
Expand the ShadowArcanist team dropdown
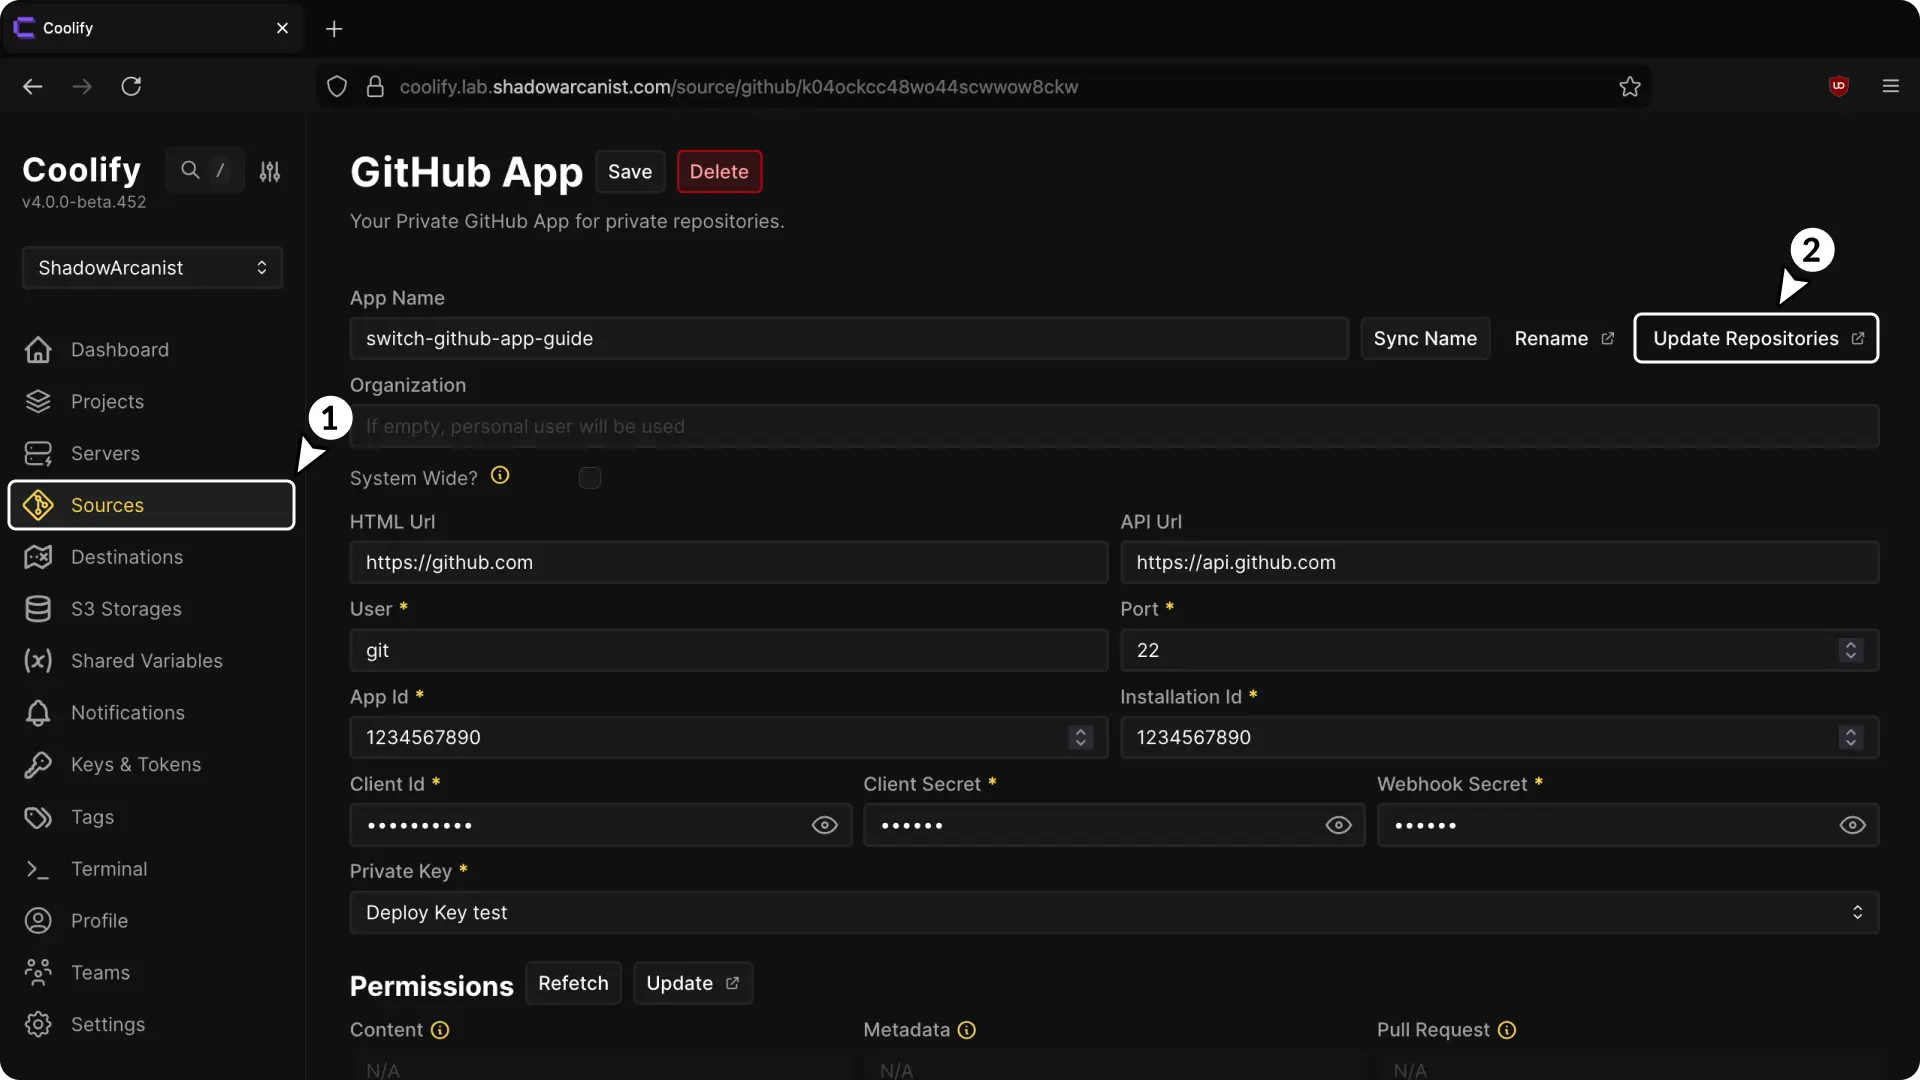click(152, 268)
